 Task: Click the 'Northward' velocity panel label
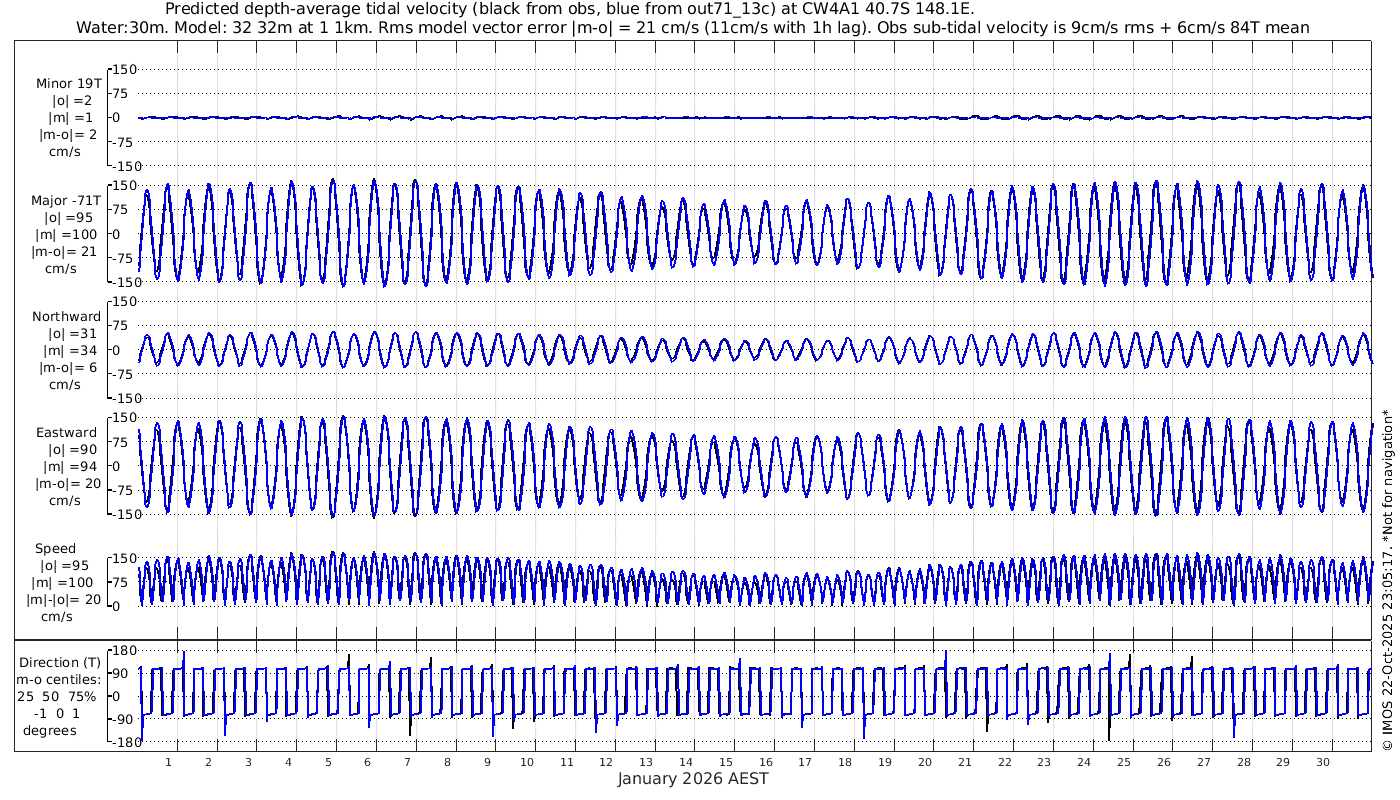click(67, 317)
